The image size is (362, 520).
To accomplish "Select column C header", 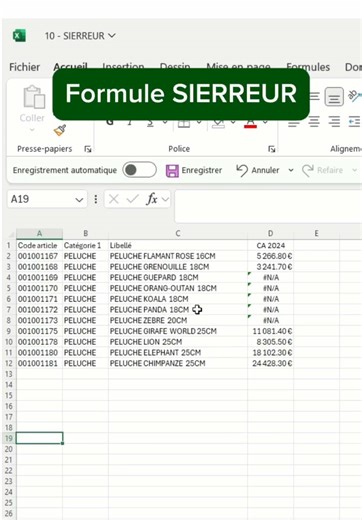I will [x=178, y=234].
